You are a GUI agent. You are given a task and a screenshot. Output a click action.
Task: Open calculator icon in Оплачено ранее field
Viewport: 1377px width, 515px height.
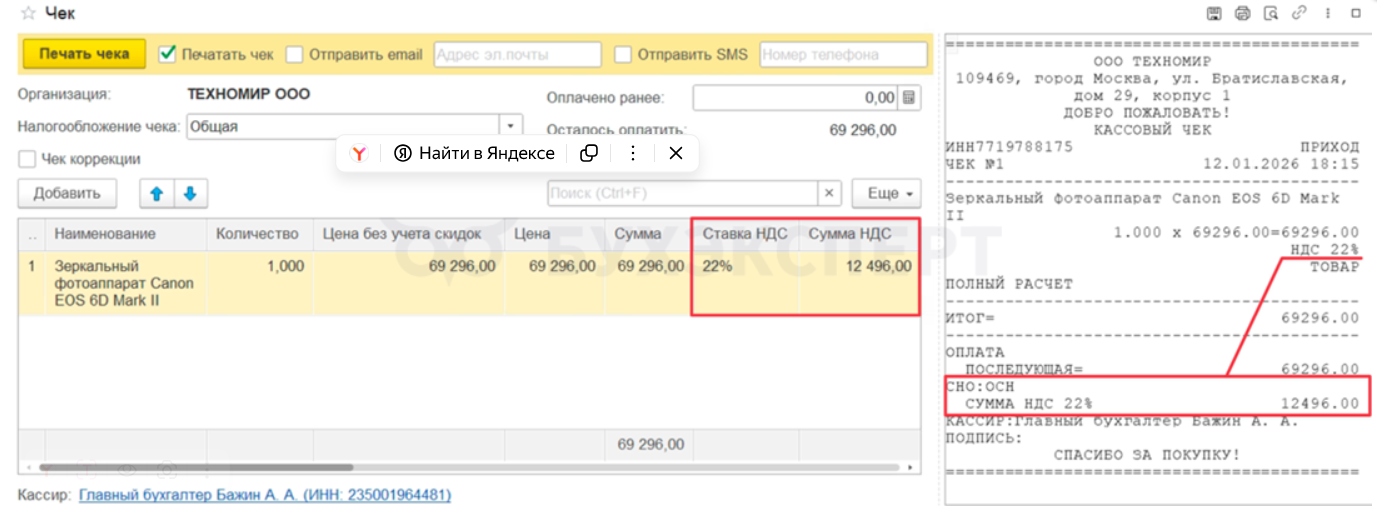click(909, 98)
